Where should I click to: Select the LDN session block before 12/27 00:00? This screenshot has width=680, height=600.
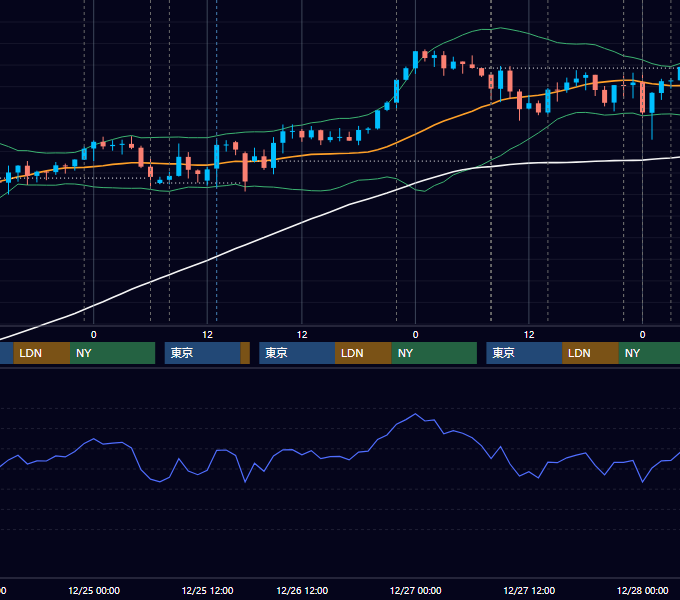363,353
